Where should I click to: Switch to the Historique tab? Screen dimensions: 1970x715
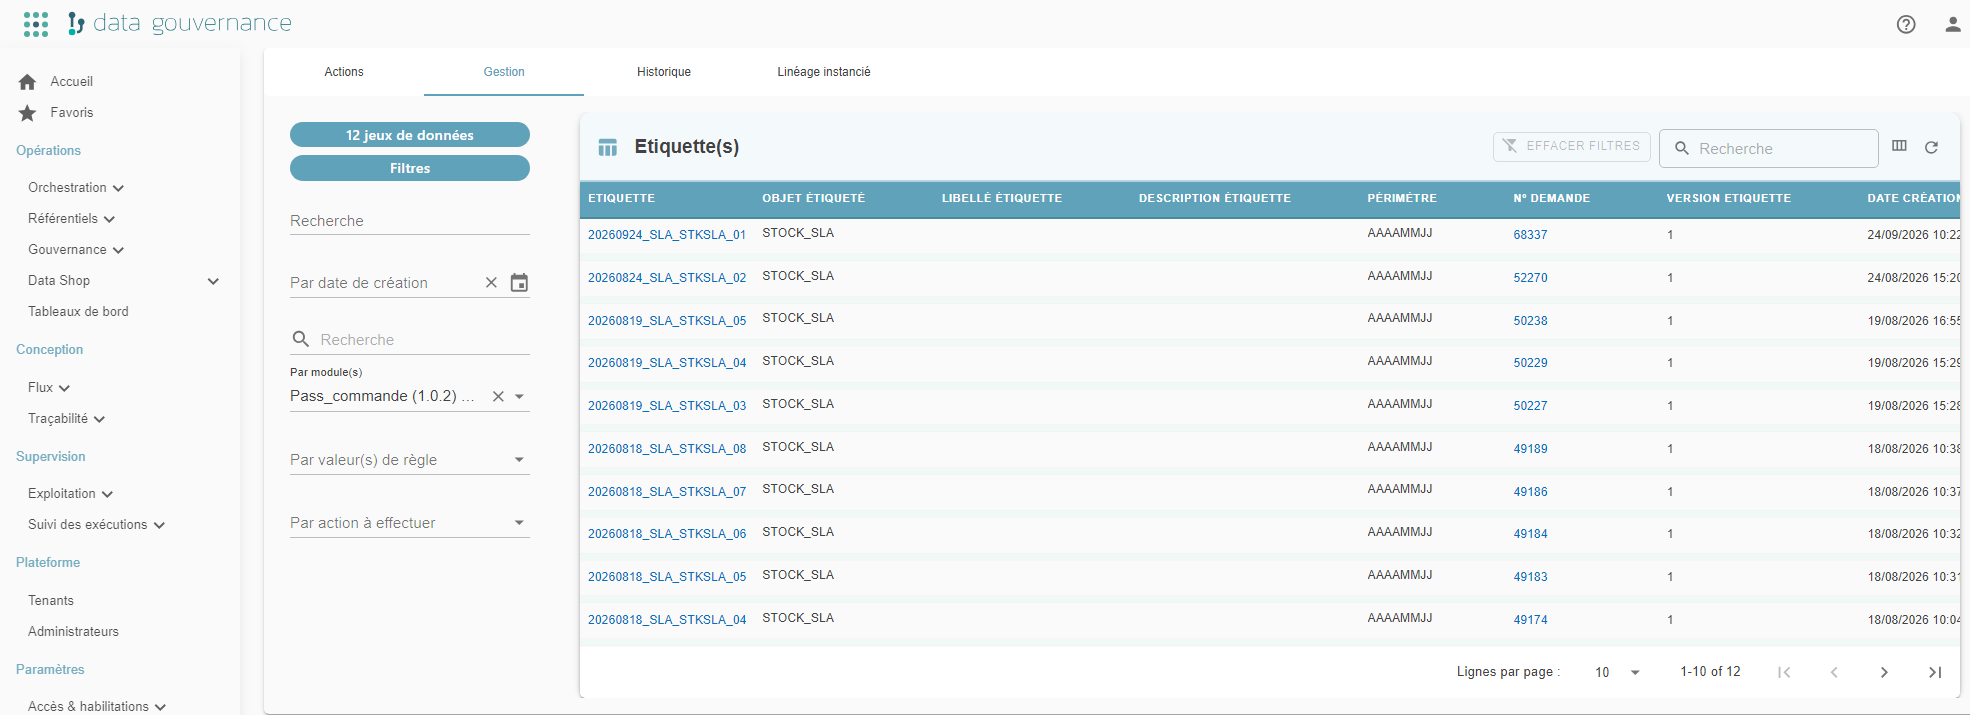coord(664,72)
